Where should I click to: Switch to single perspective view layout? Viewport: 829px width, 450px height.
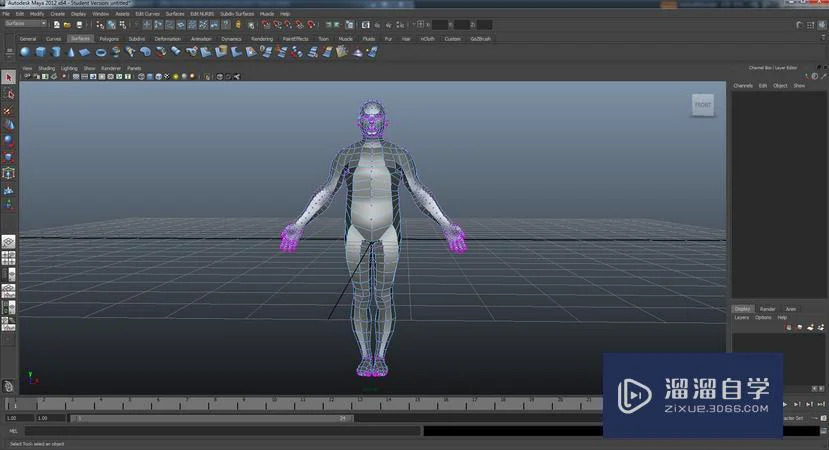(x=8, y=242)
